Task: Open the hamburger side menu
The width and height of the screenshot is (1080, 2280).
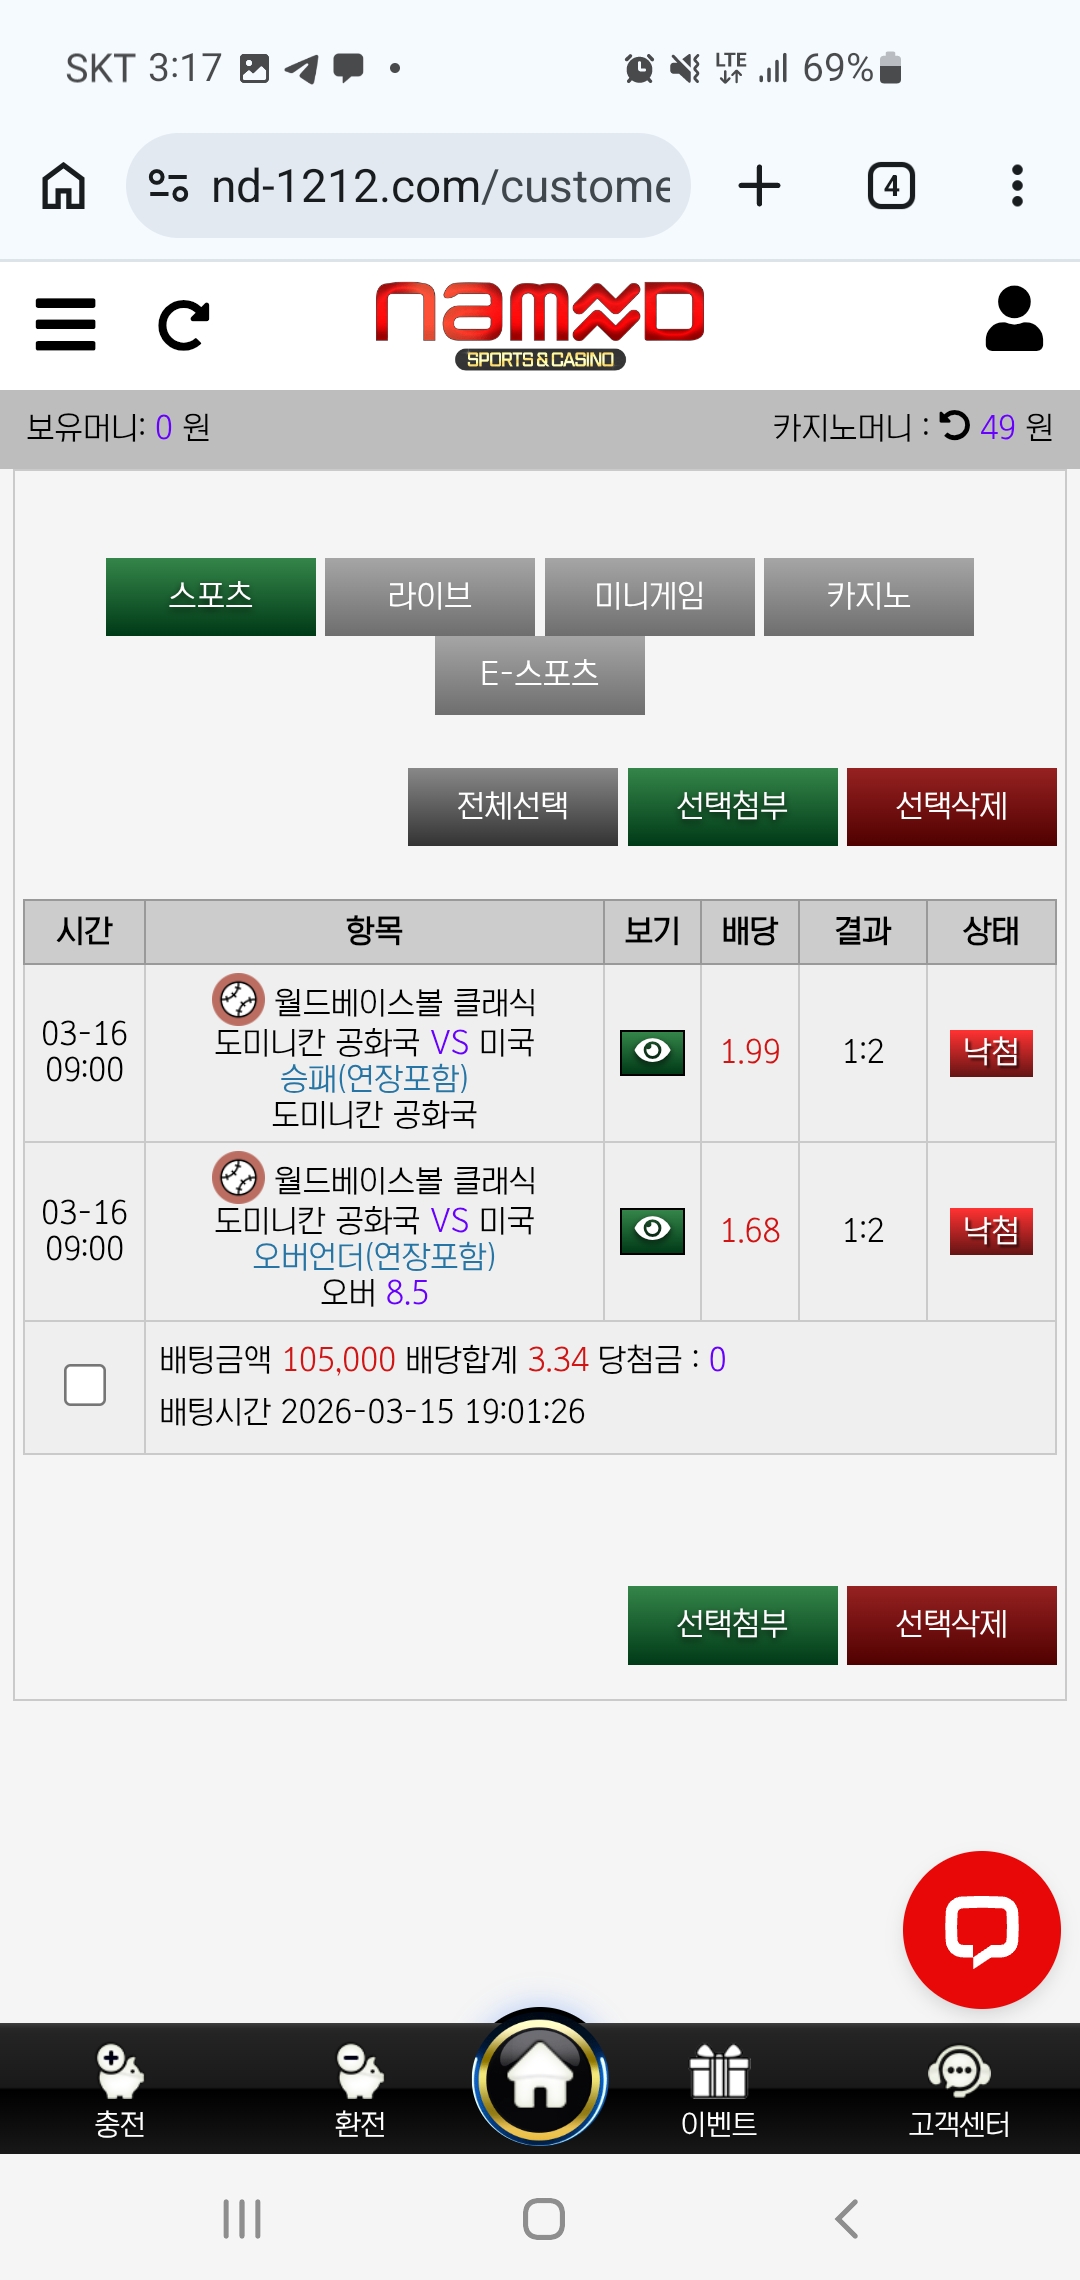Action: [x=65, y=325]
